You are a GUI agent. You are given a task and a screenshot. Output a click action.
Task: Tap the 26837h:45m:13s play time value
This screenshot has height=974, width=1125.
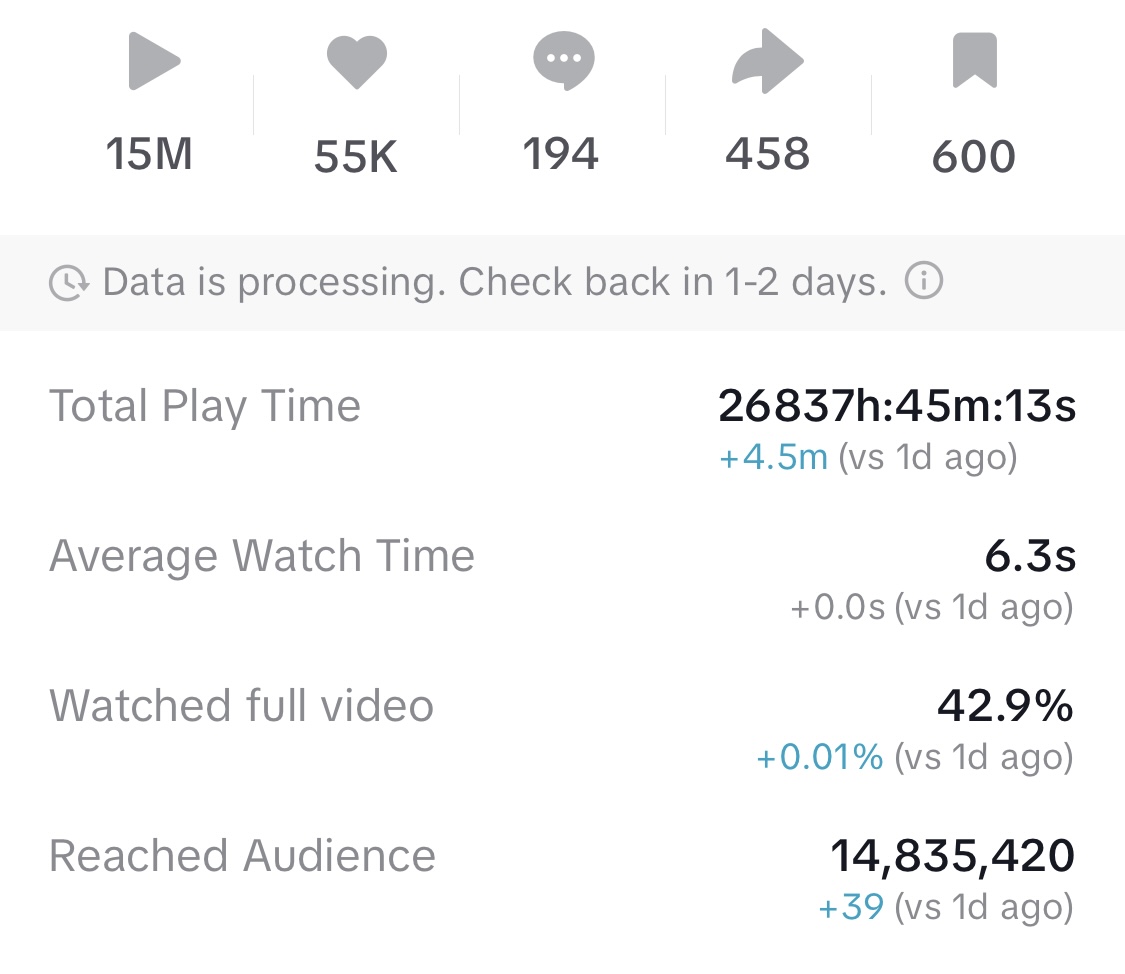897,406
